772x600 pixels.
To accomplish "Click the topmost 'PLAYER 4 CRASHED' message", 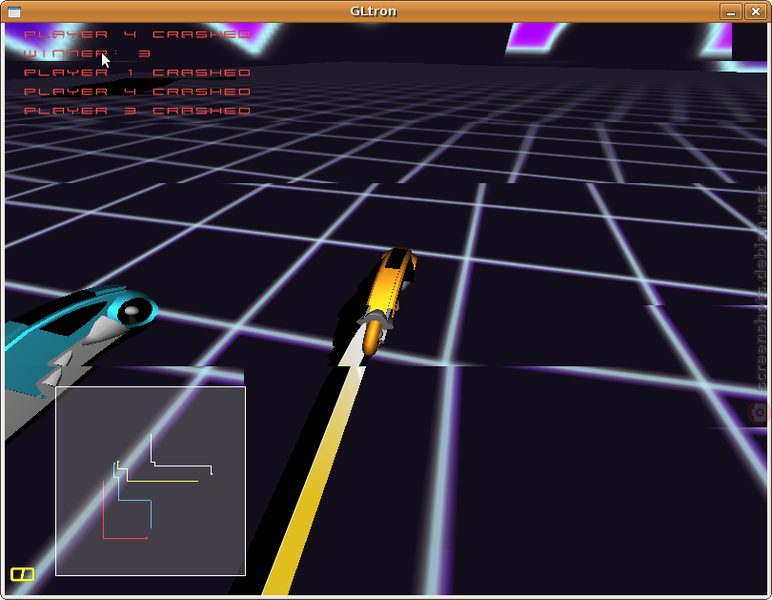I will click(x=137, y=34).
